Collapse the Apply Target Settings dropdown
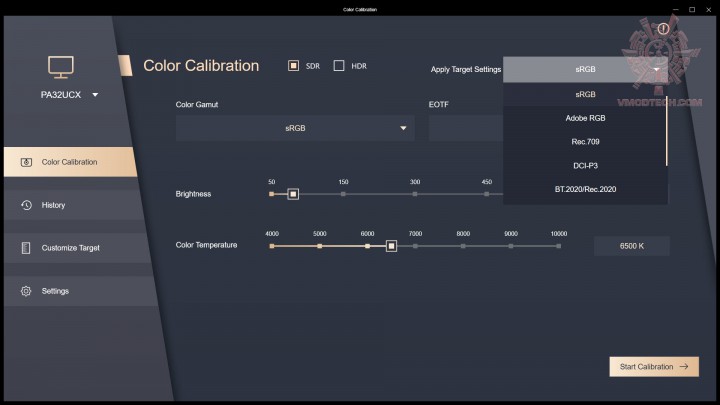Image resolution: width=720 pixels, height=405 pixels. [585, 69]
